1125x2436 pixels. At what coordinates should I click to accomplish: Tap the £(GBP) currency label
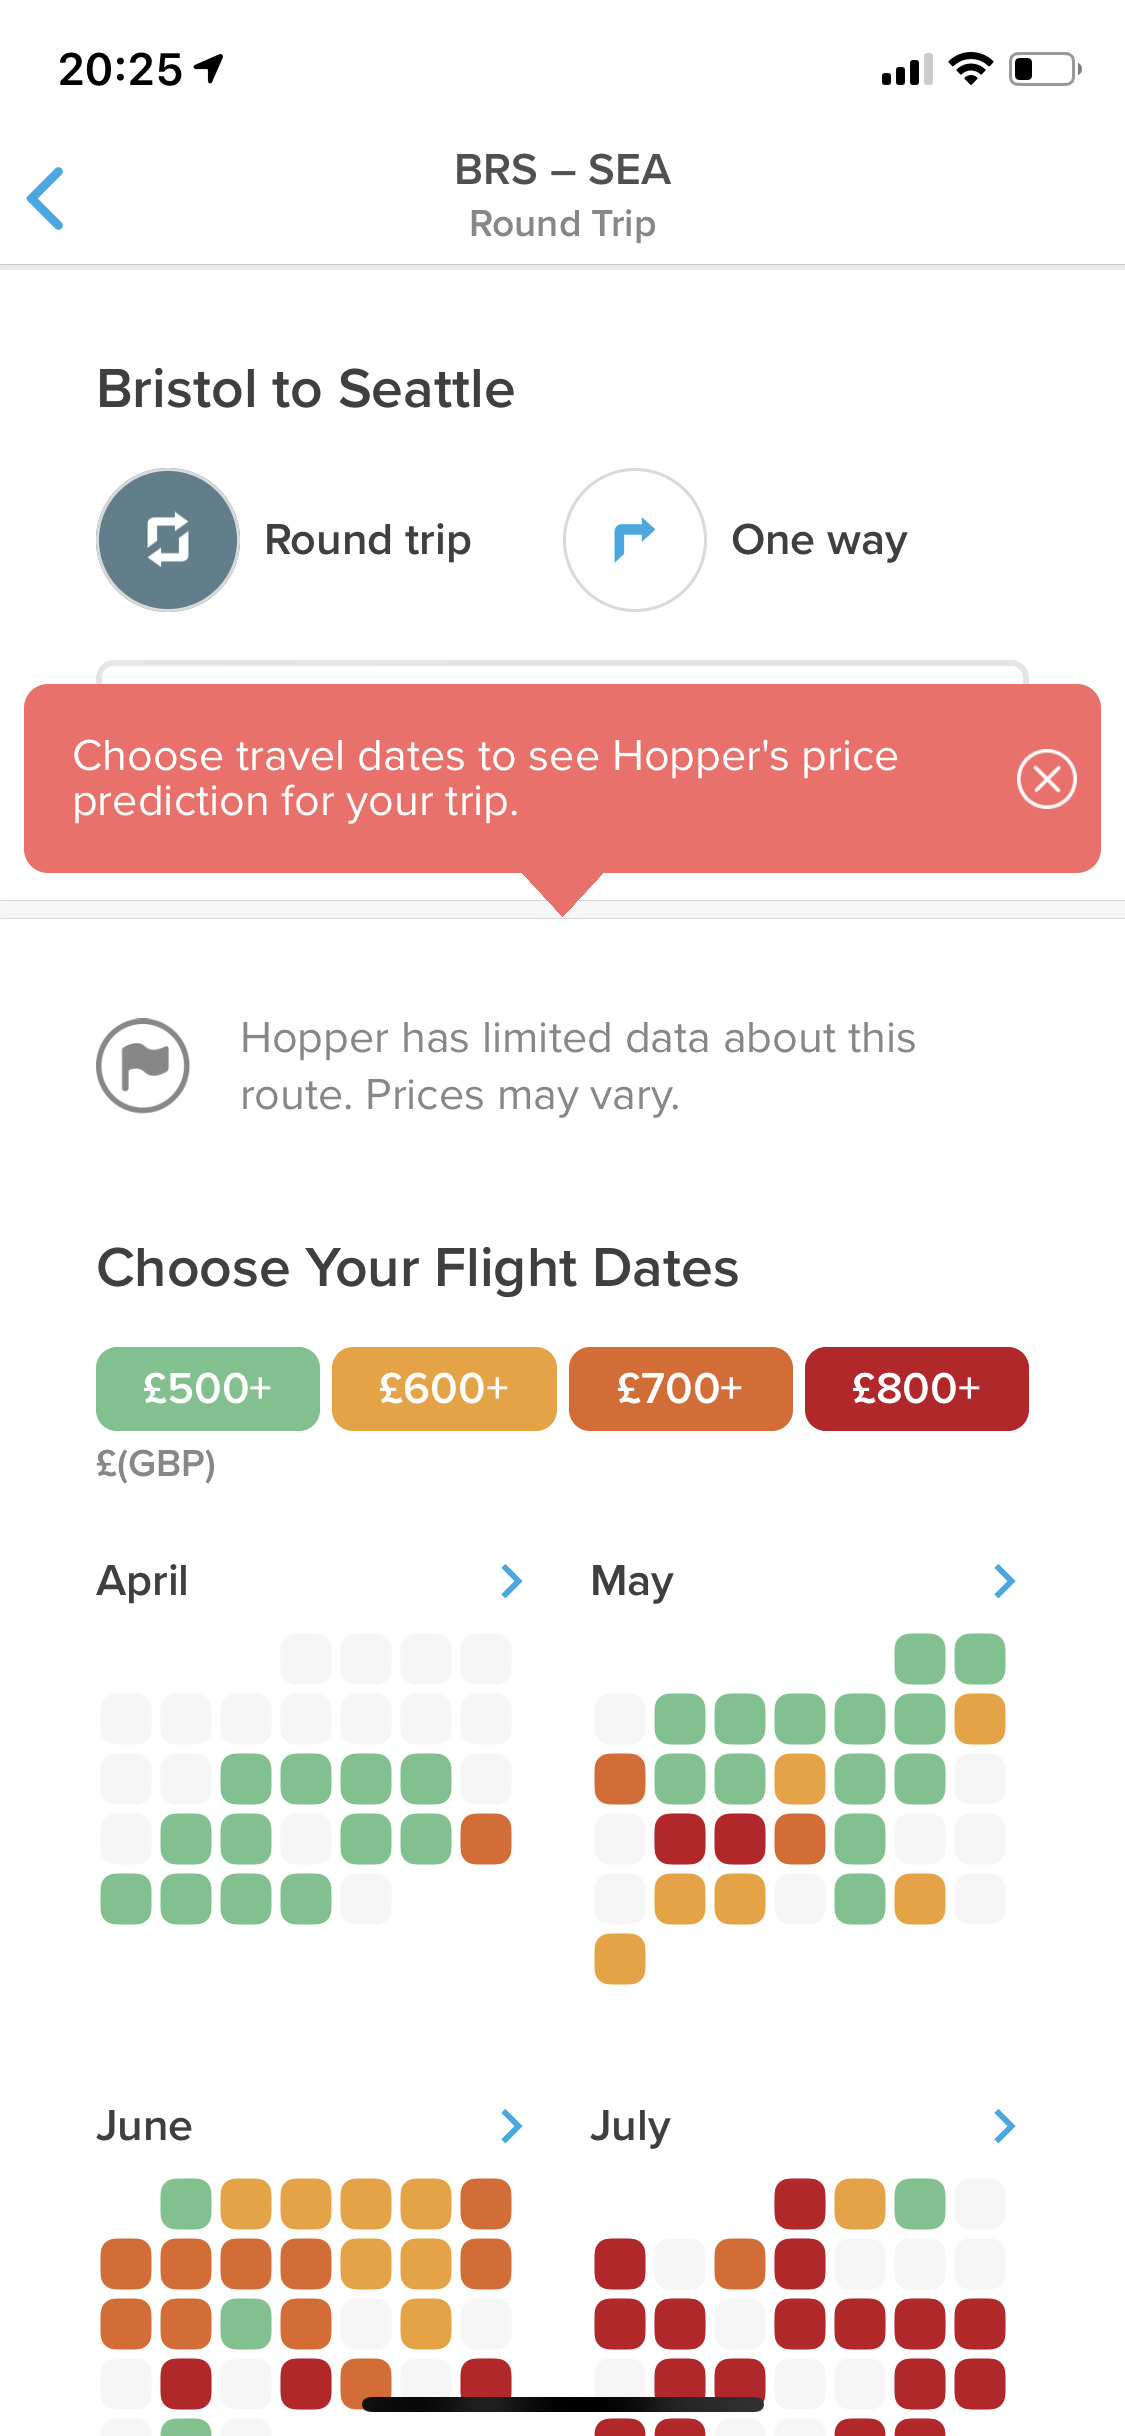tap(156, 1463)
